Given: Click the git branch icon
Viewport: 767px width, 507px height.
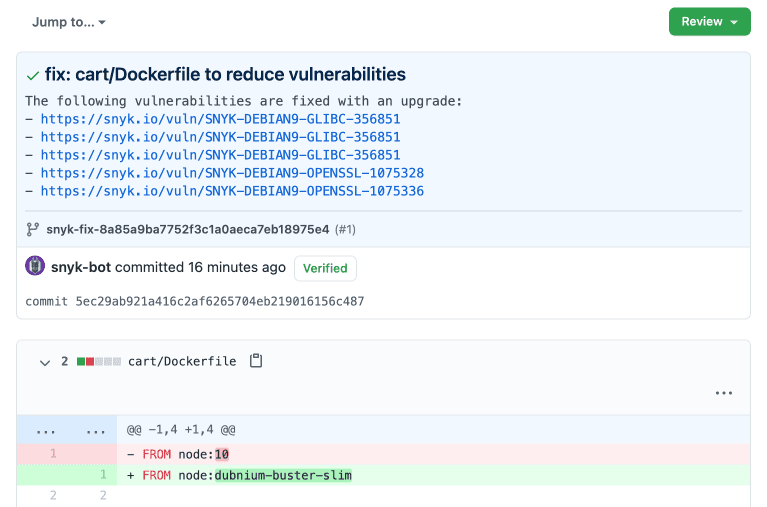Looking at the screenshot, I should (x=33, y=229).
